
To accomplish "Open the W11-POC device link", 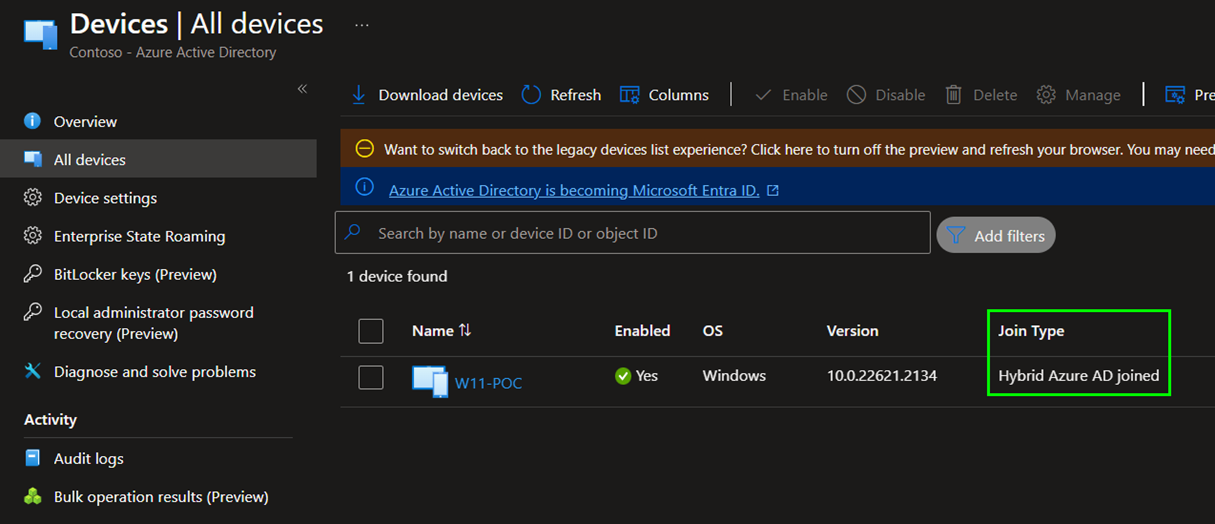I will pyautogui.click(x=488, y=383).
